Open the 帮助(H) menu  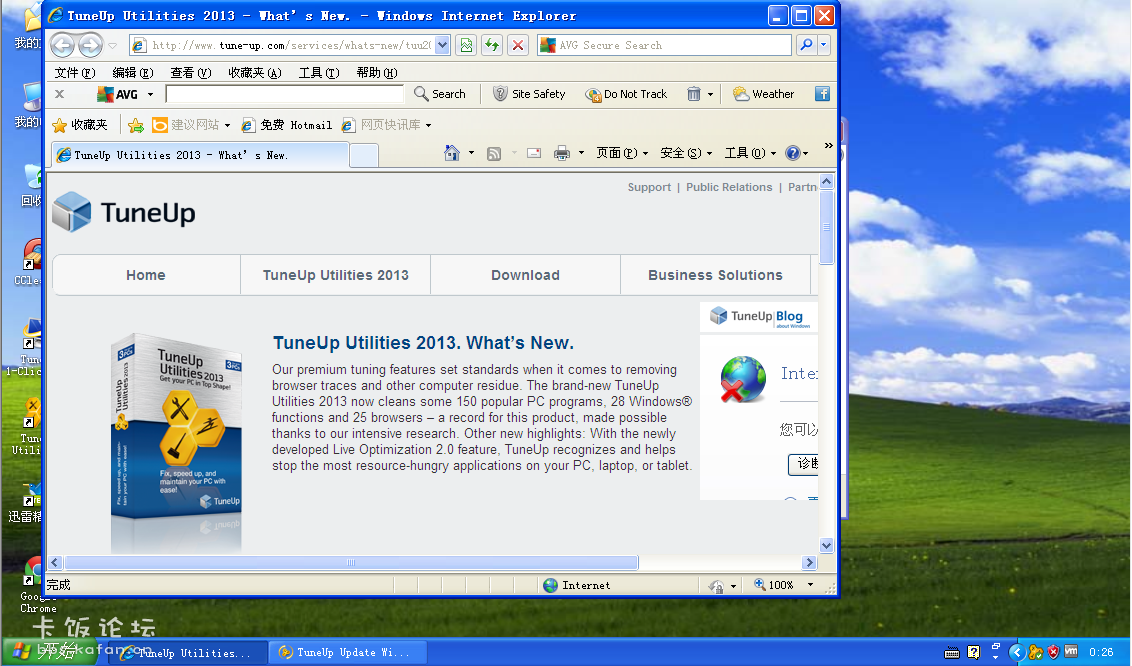coord(377,73)
